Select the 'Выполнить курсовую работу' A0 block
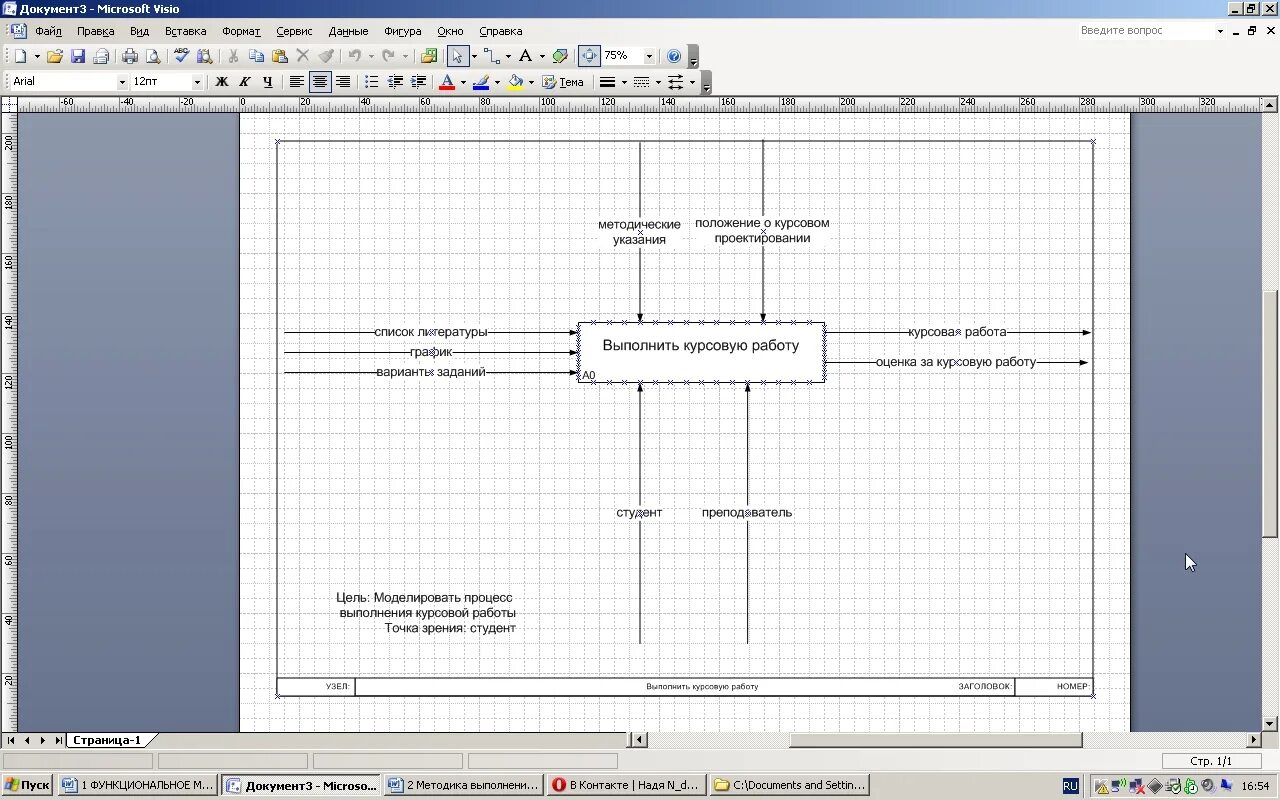This screenshot has height=800, width=1280. (701, 352)
